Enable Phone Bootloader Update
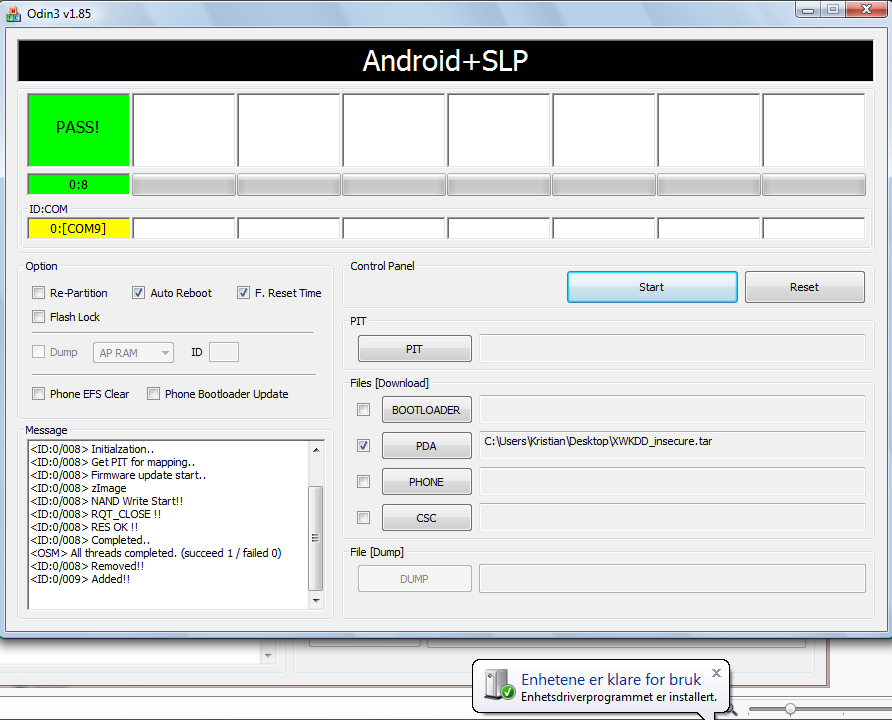 pyautogui.click(x=154, y=394)
